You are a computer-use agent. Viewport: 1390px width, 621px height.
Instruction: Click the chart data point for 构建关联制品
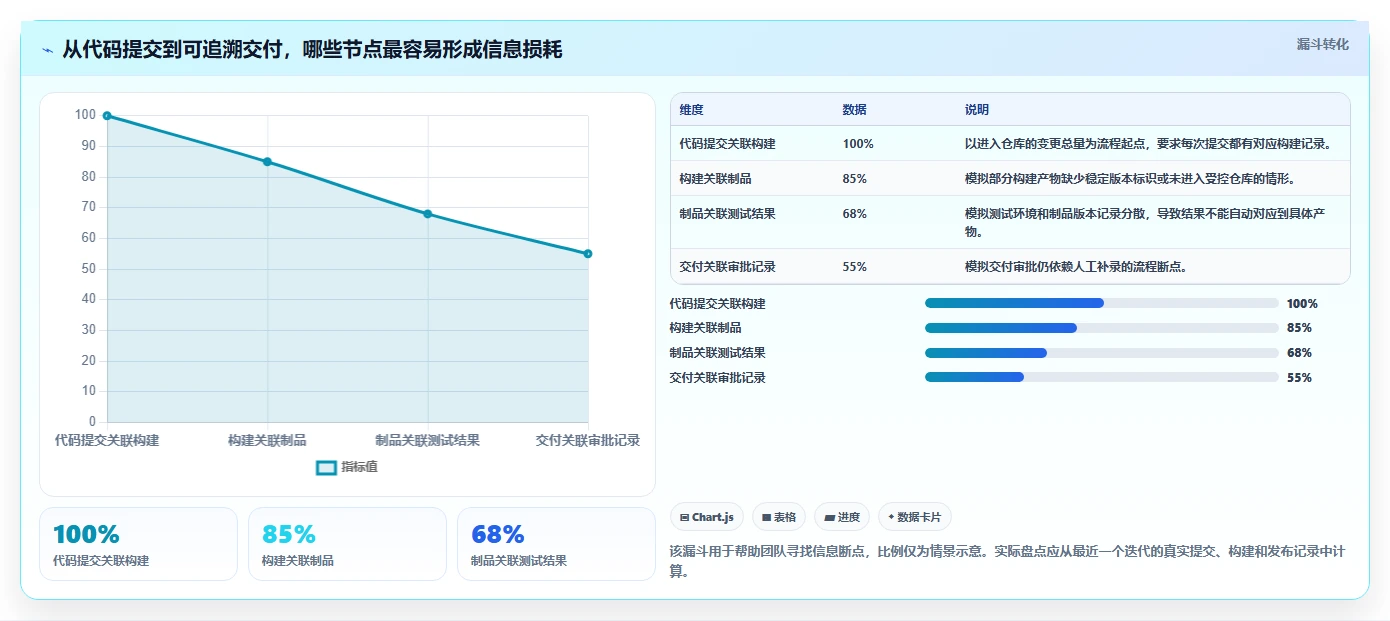pos(267,162)
